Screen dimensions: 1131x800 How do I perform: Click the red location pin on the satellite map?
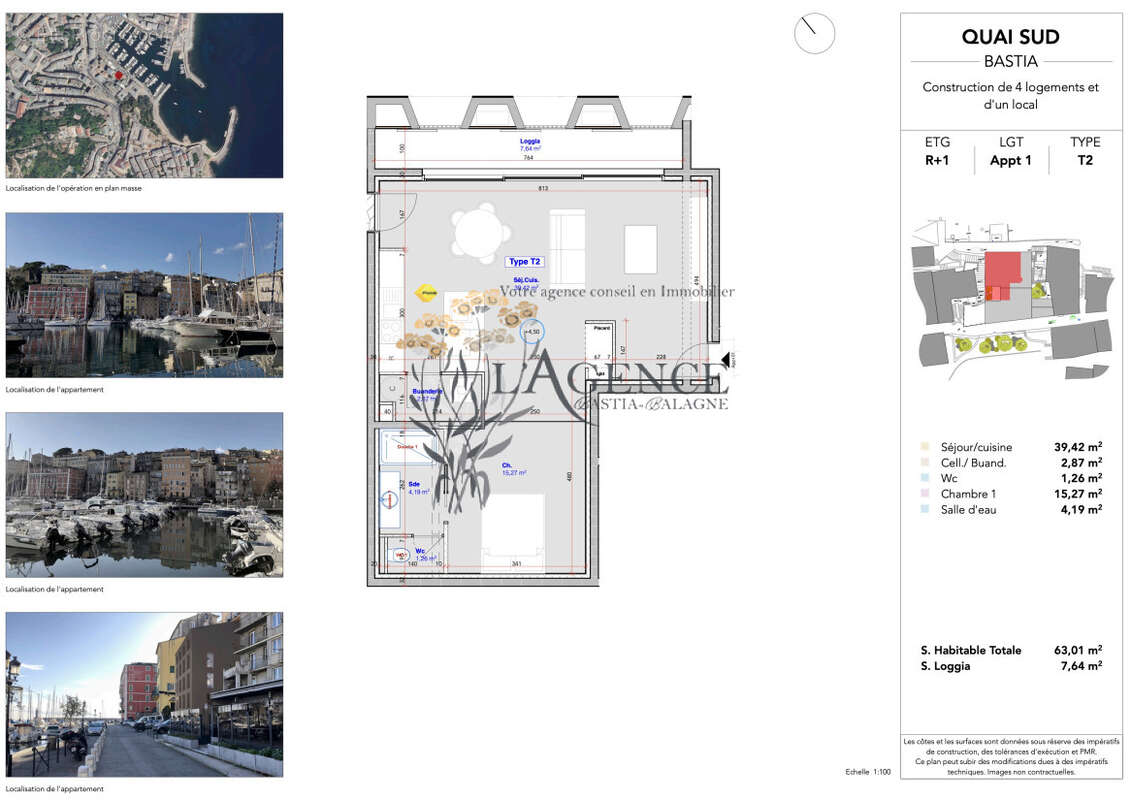[119, 75]
